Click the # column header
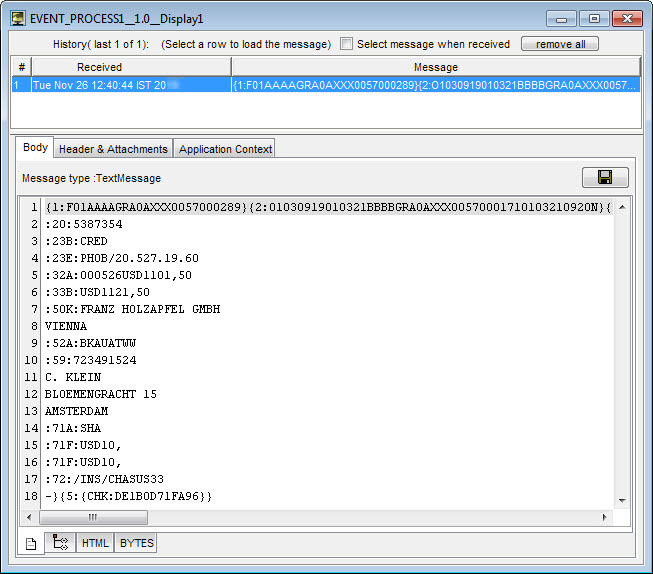653x574 pixels. pyautogui.click(x=21, y=67)
